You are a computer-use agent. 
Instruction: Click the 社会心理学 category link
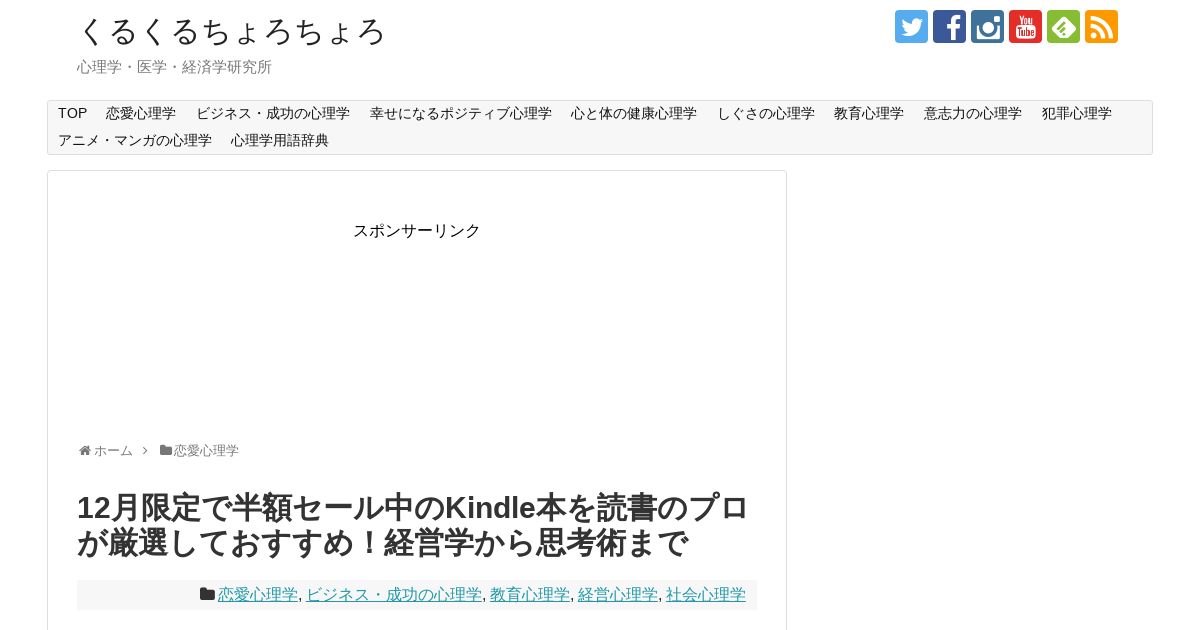pyautogui.click(x=706, y=595)
